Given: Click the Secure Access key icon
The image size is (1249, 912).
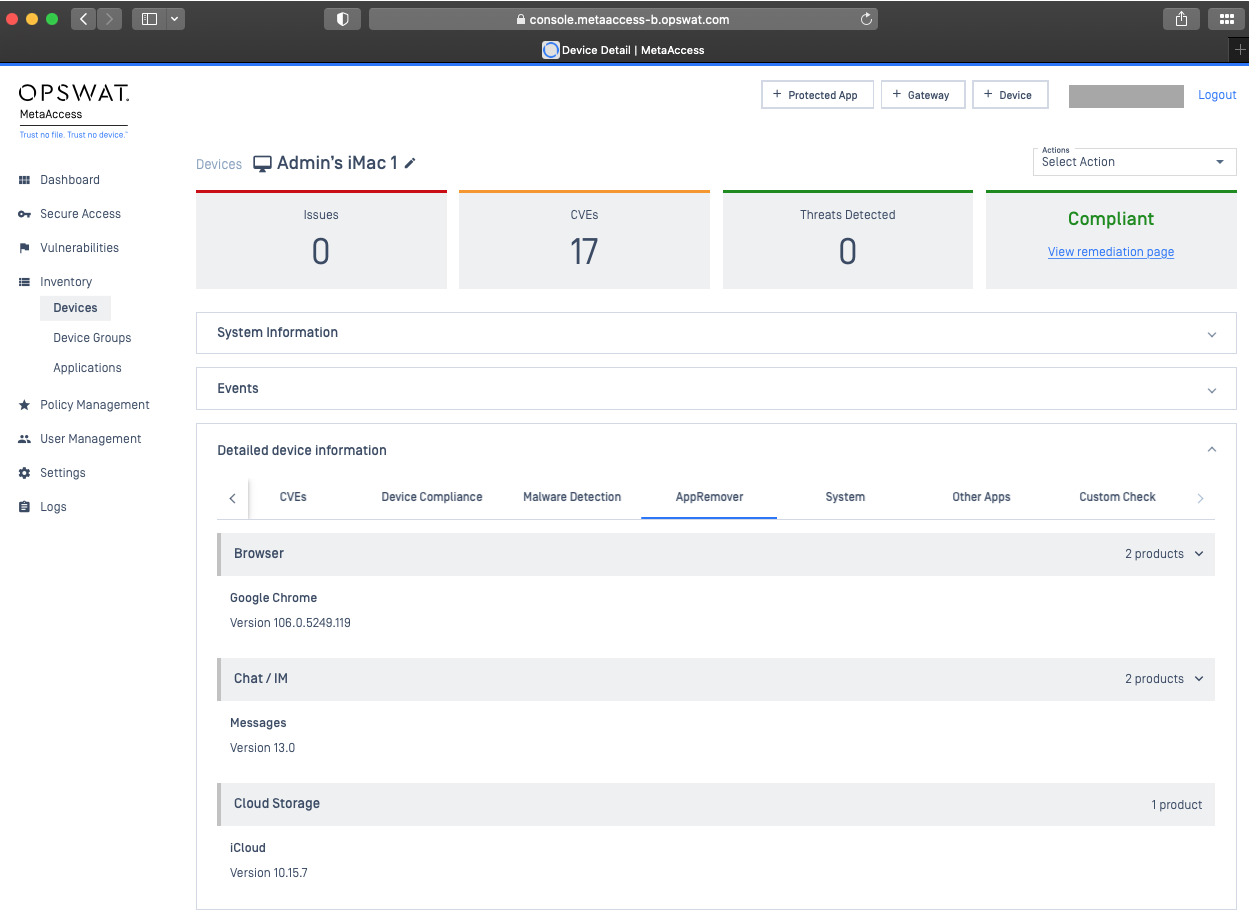Looking at the screenshot, I should click(25, 214).
